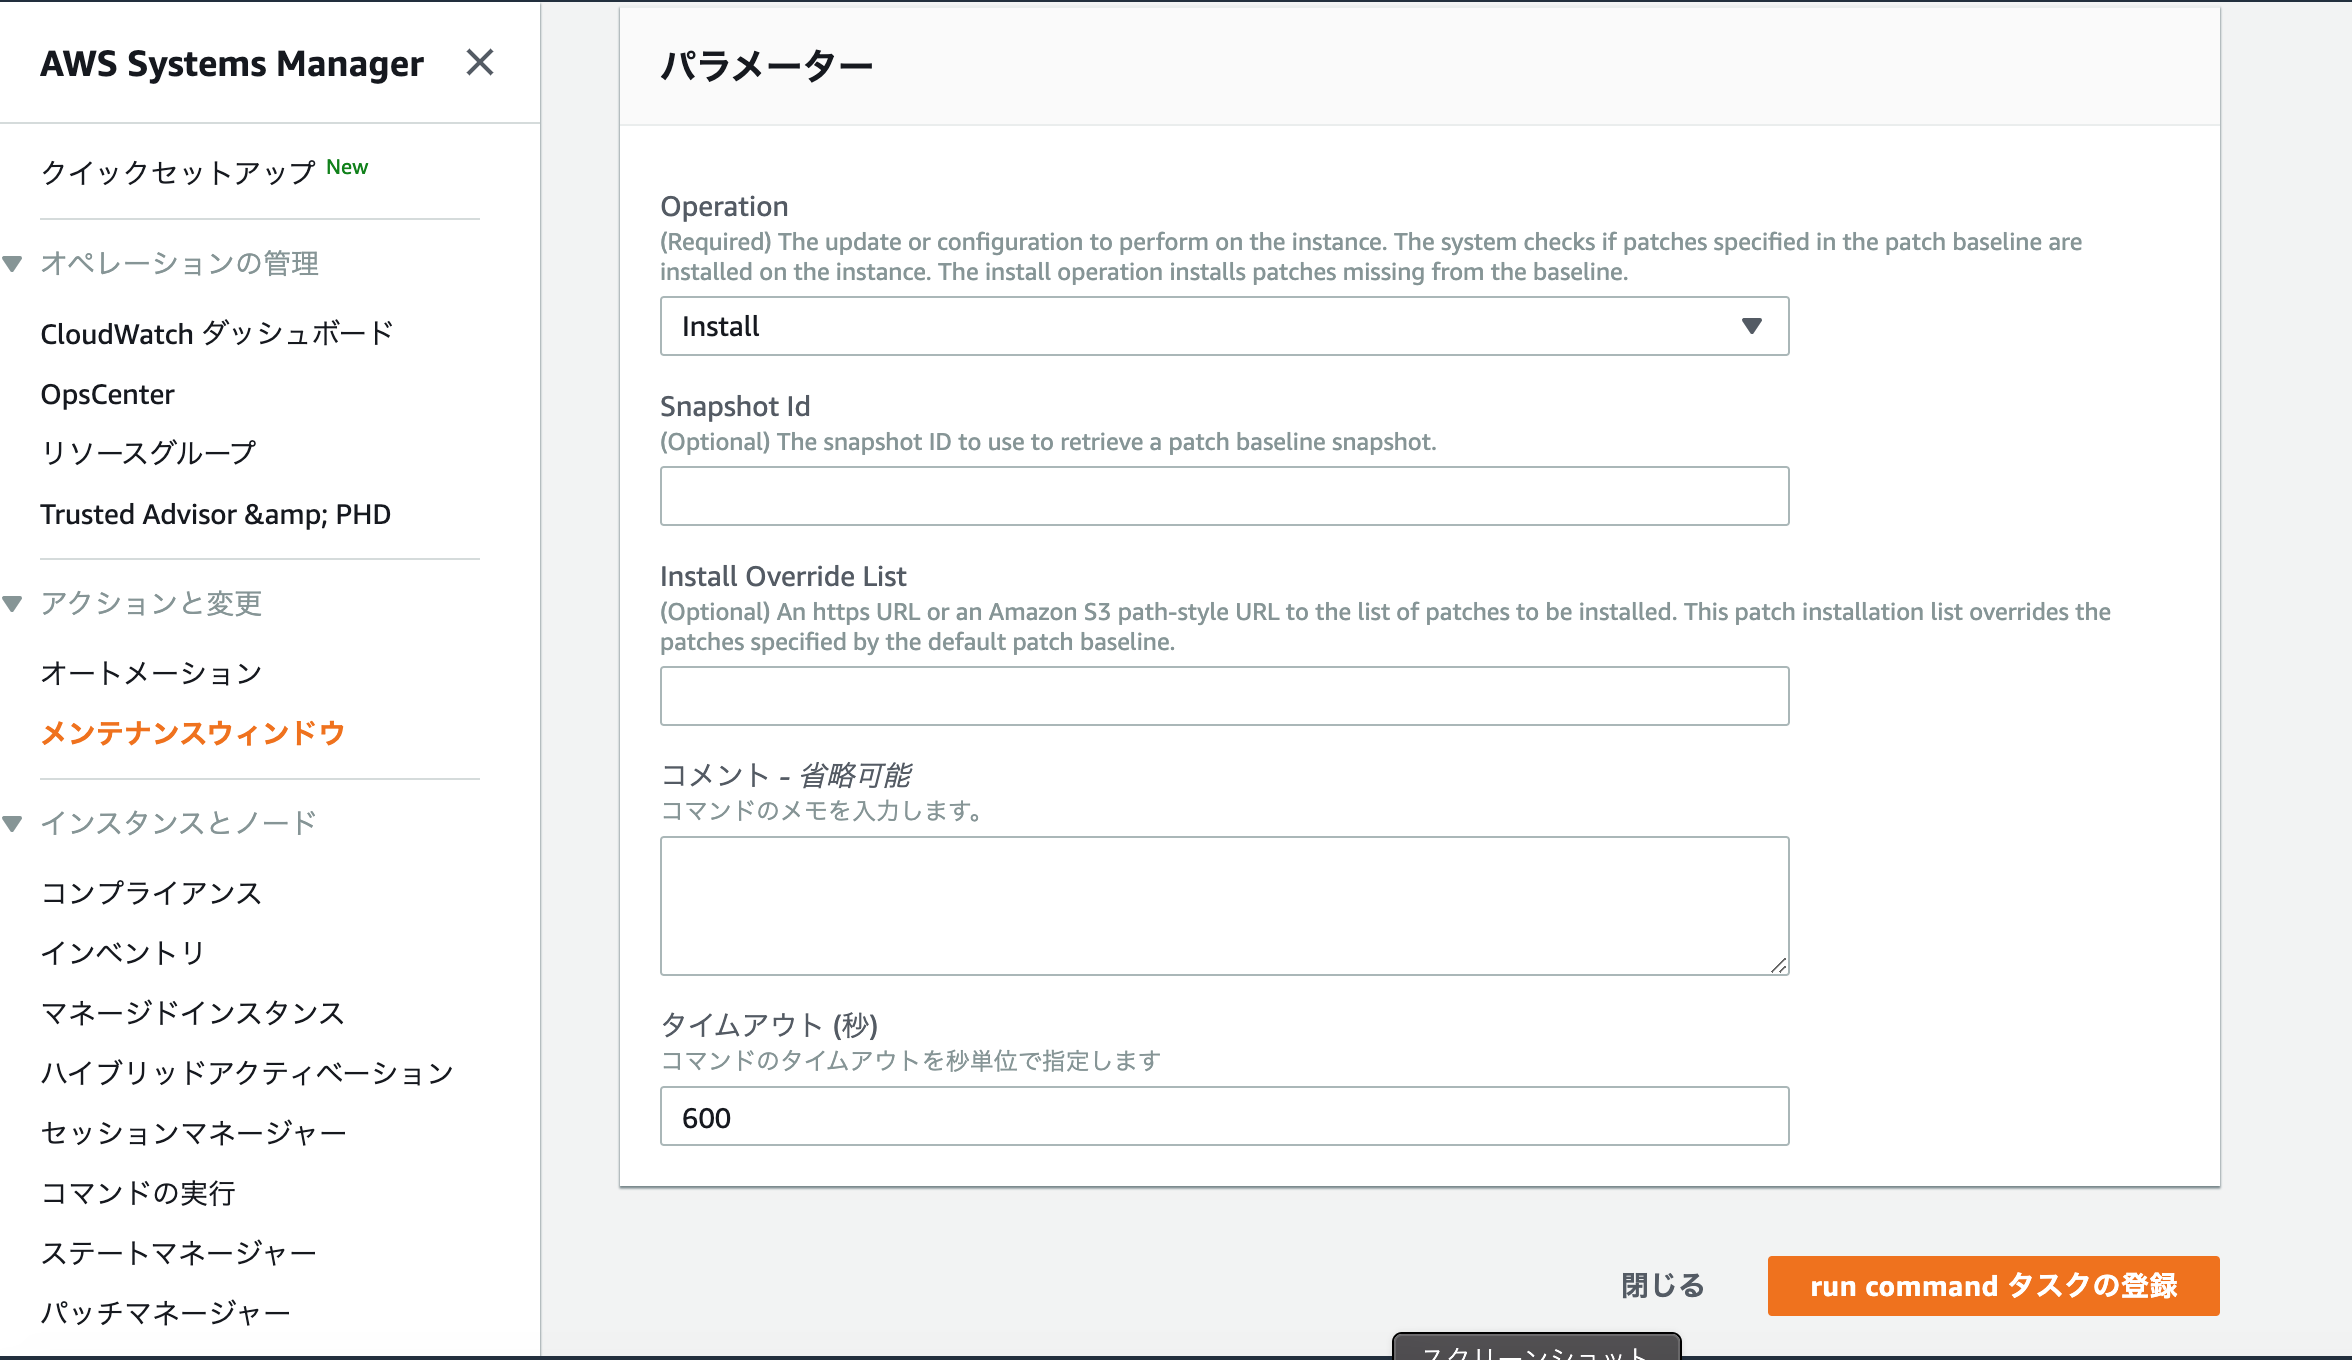Click the パラメーター panel heading
This screenshot has width=2352, height=1360.
[x=766, y=66]
